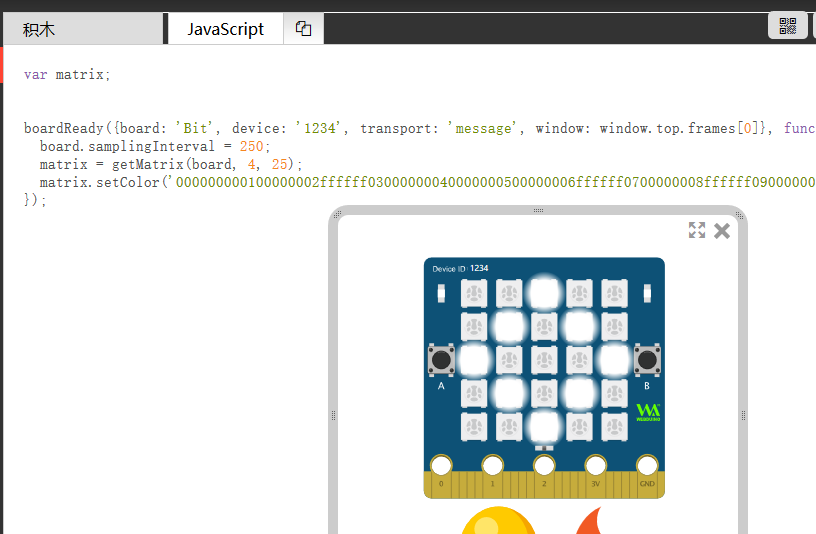Close the Bit simulator panel

tap(722, 231)
